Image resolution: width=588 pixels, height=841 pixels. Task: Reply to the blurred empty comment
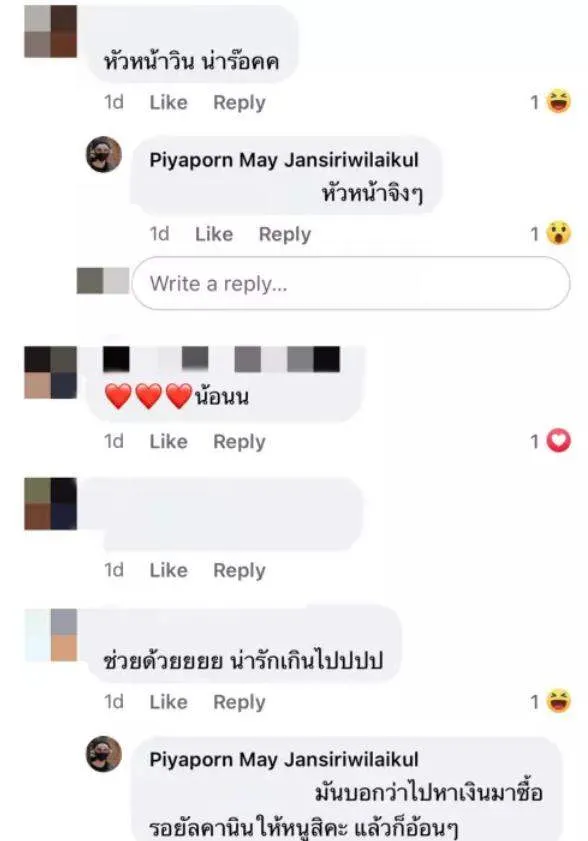tap(239, 570)
